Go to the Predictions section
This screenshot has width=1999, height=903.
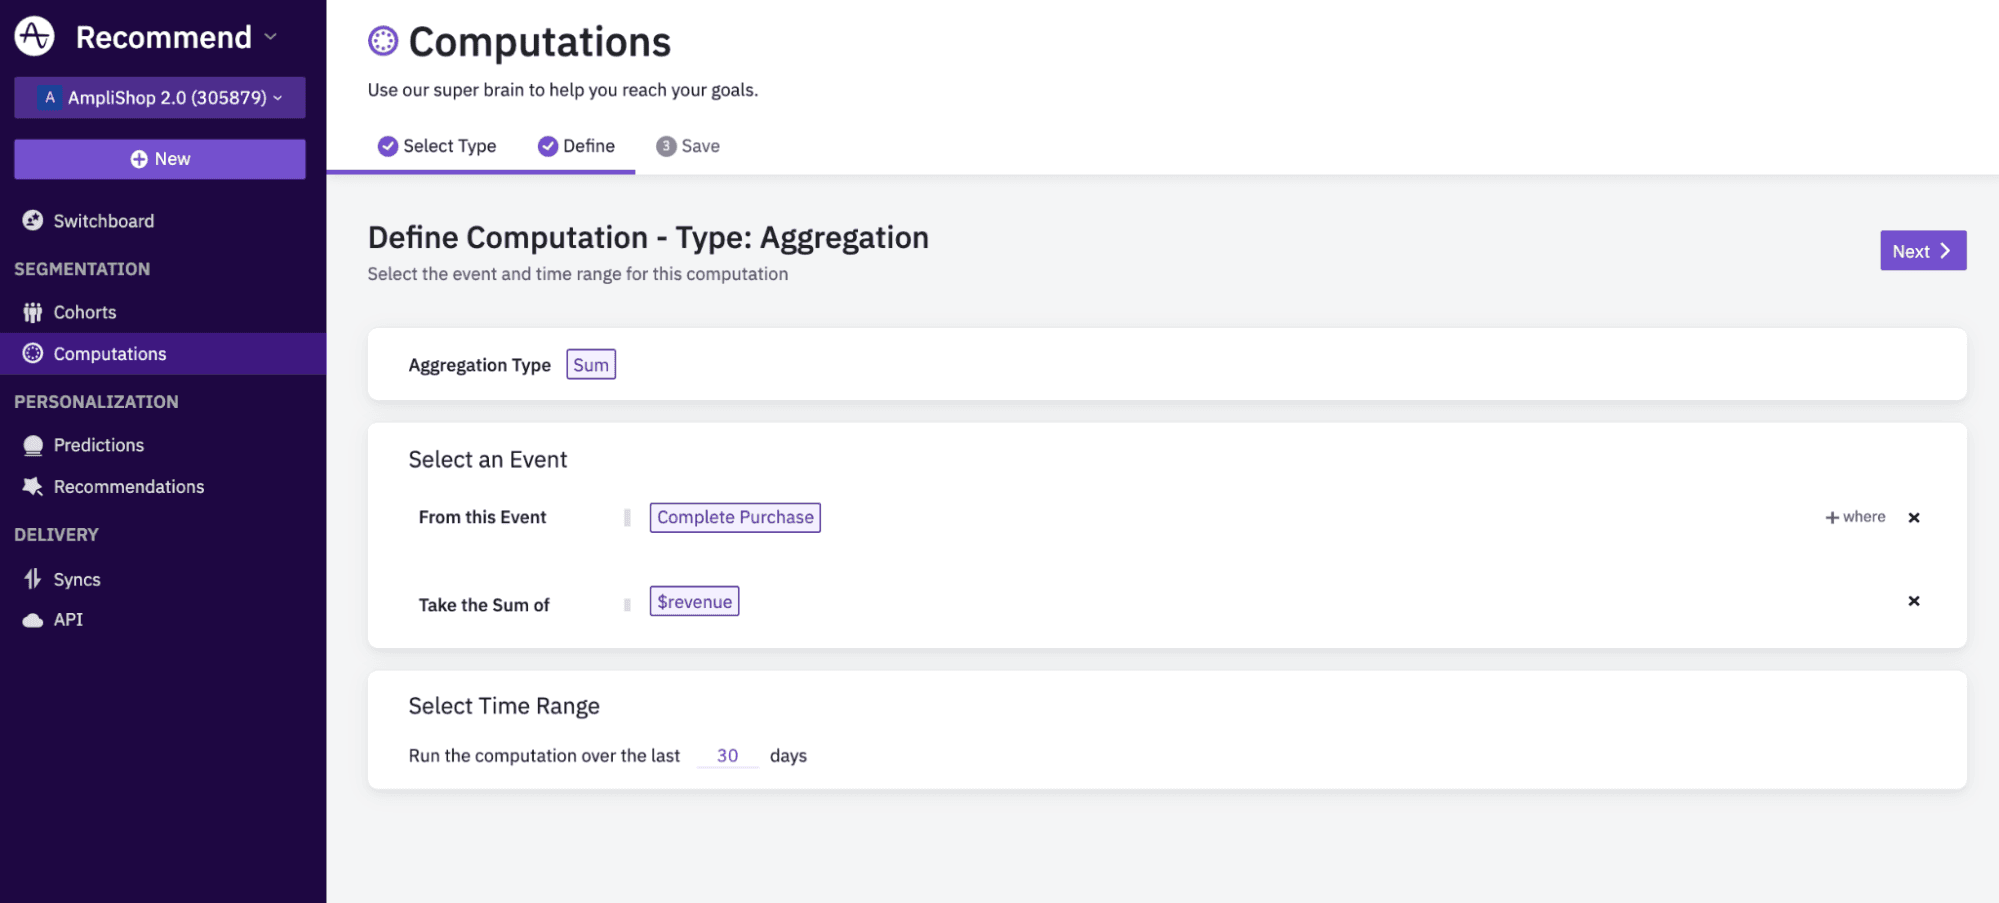click(x=98, y=445)
